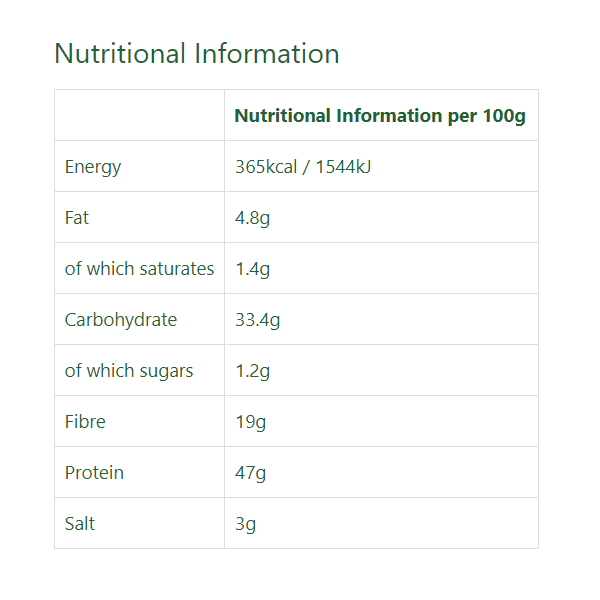
Task: Select the 19g fibre value
Action: (250, 422)
